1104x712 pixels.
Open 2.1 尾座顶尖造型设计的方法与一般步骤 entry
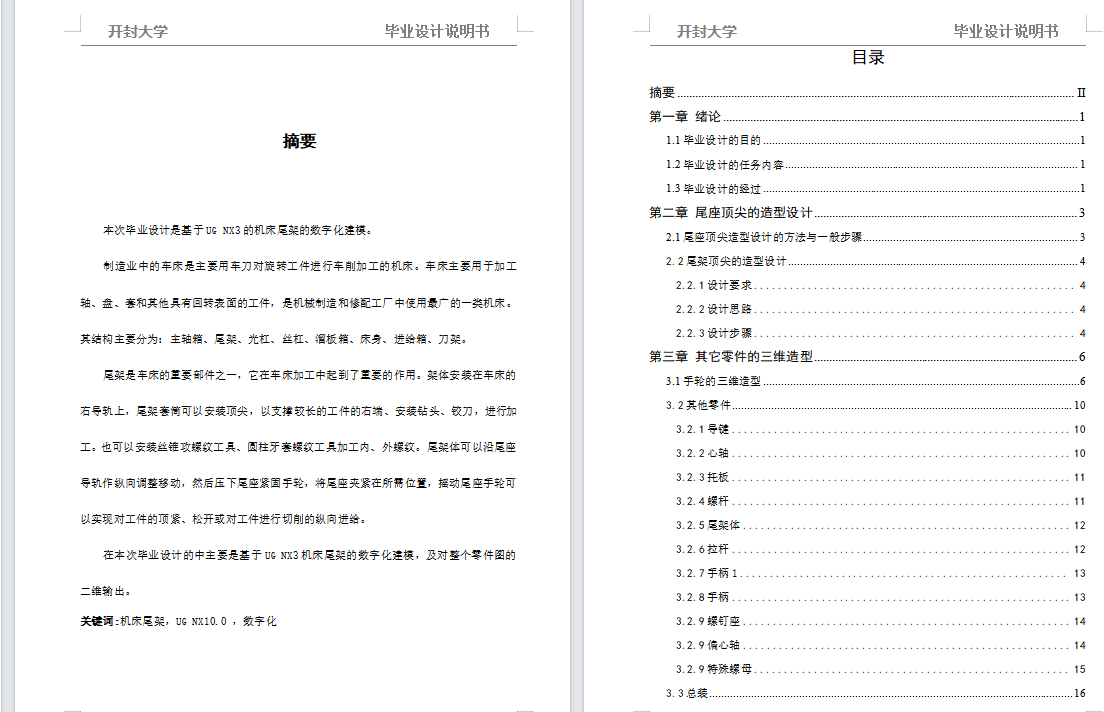coord(875,237)
